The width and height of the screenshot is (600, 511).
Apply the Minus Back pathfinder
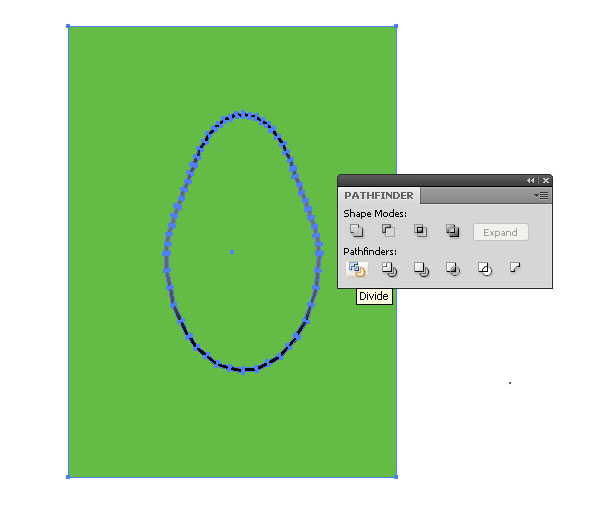pos(515,267)
